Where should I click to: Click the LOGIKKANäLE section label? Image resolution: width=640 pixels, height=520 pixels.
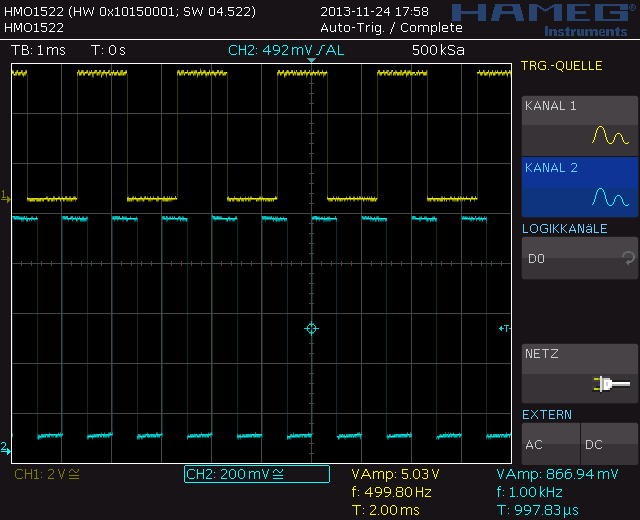(564, 229)
